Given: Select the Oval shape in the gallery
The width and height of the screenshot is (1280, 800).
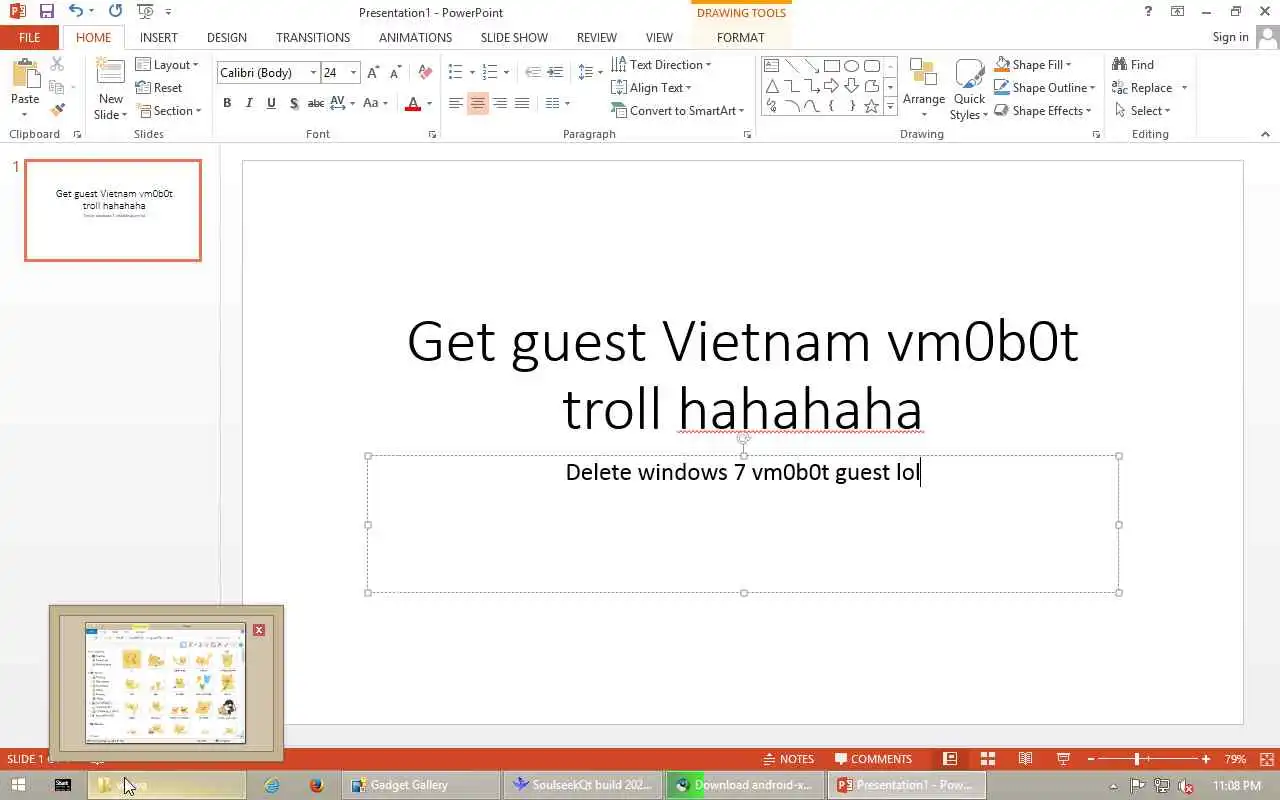Looking at the screenshot, I should click(851, 66).
